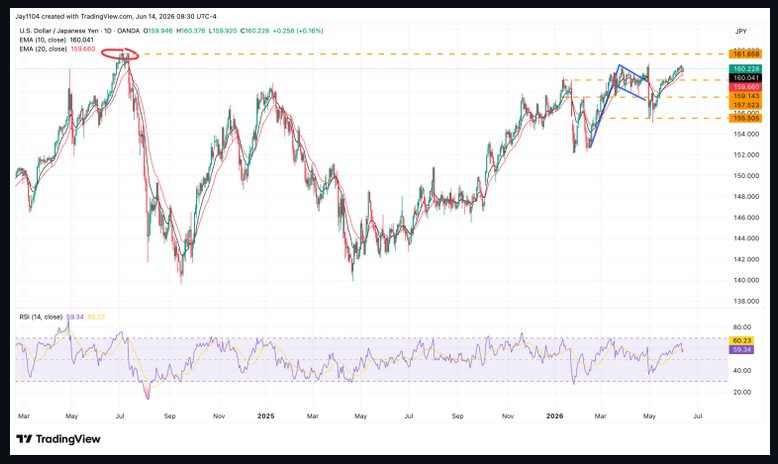This screenshot has height=464, width=778.
Task: Click the EMA (10, close) indicator legend
Action: pyautogui.click(x=43, y=40)
